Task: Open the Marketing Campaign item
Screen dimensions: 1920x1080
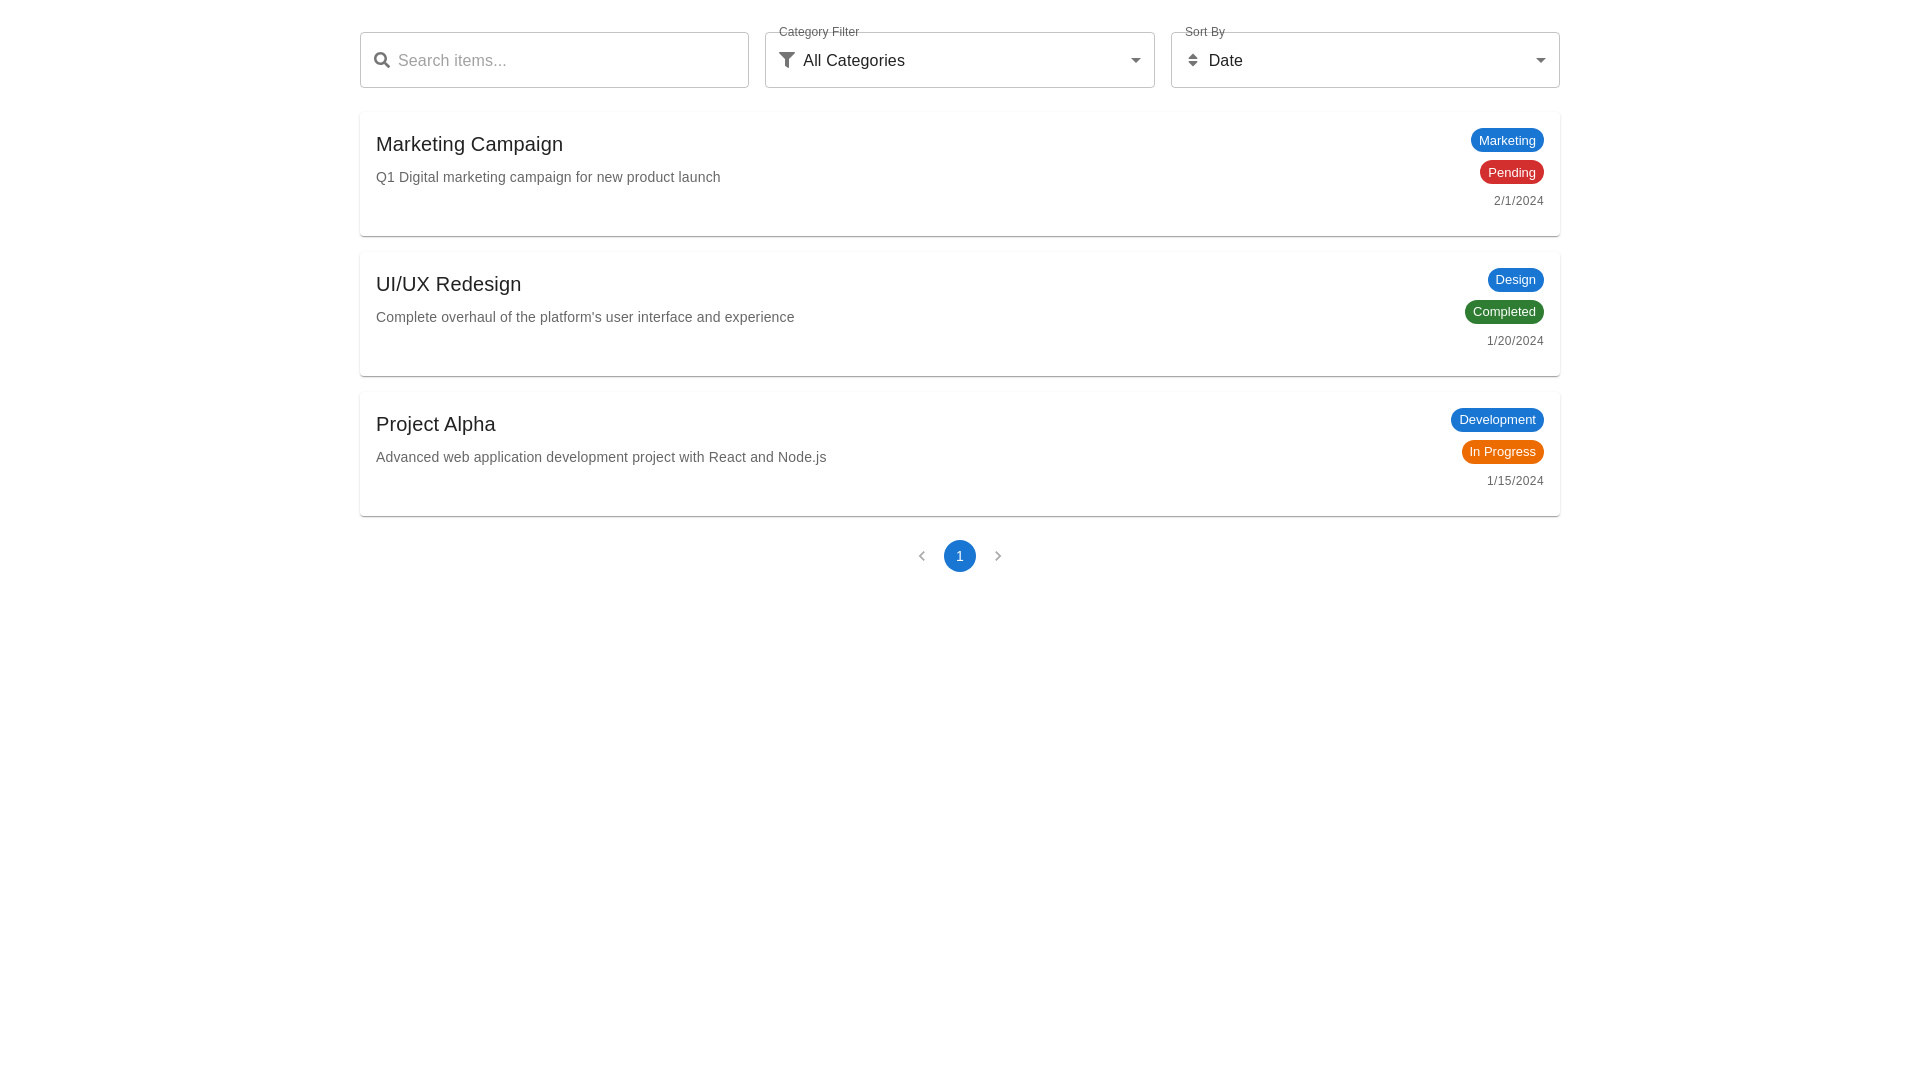Action: (x=469, y=144)
